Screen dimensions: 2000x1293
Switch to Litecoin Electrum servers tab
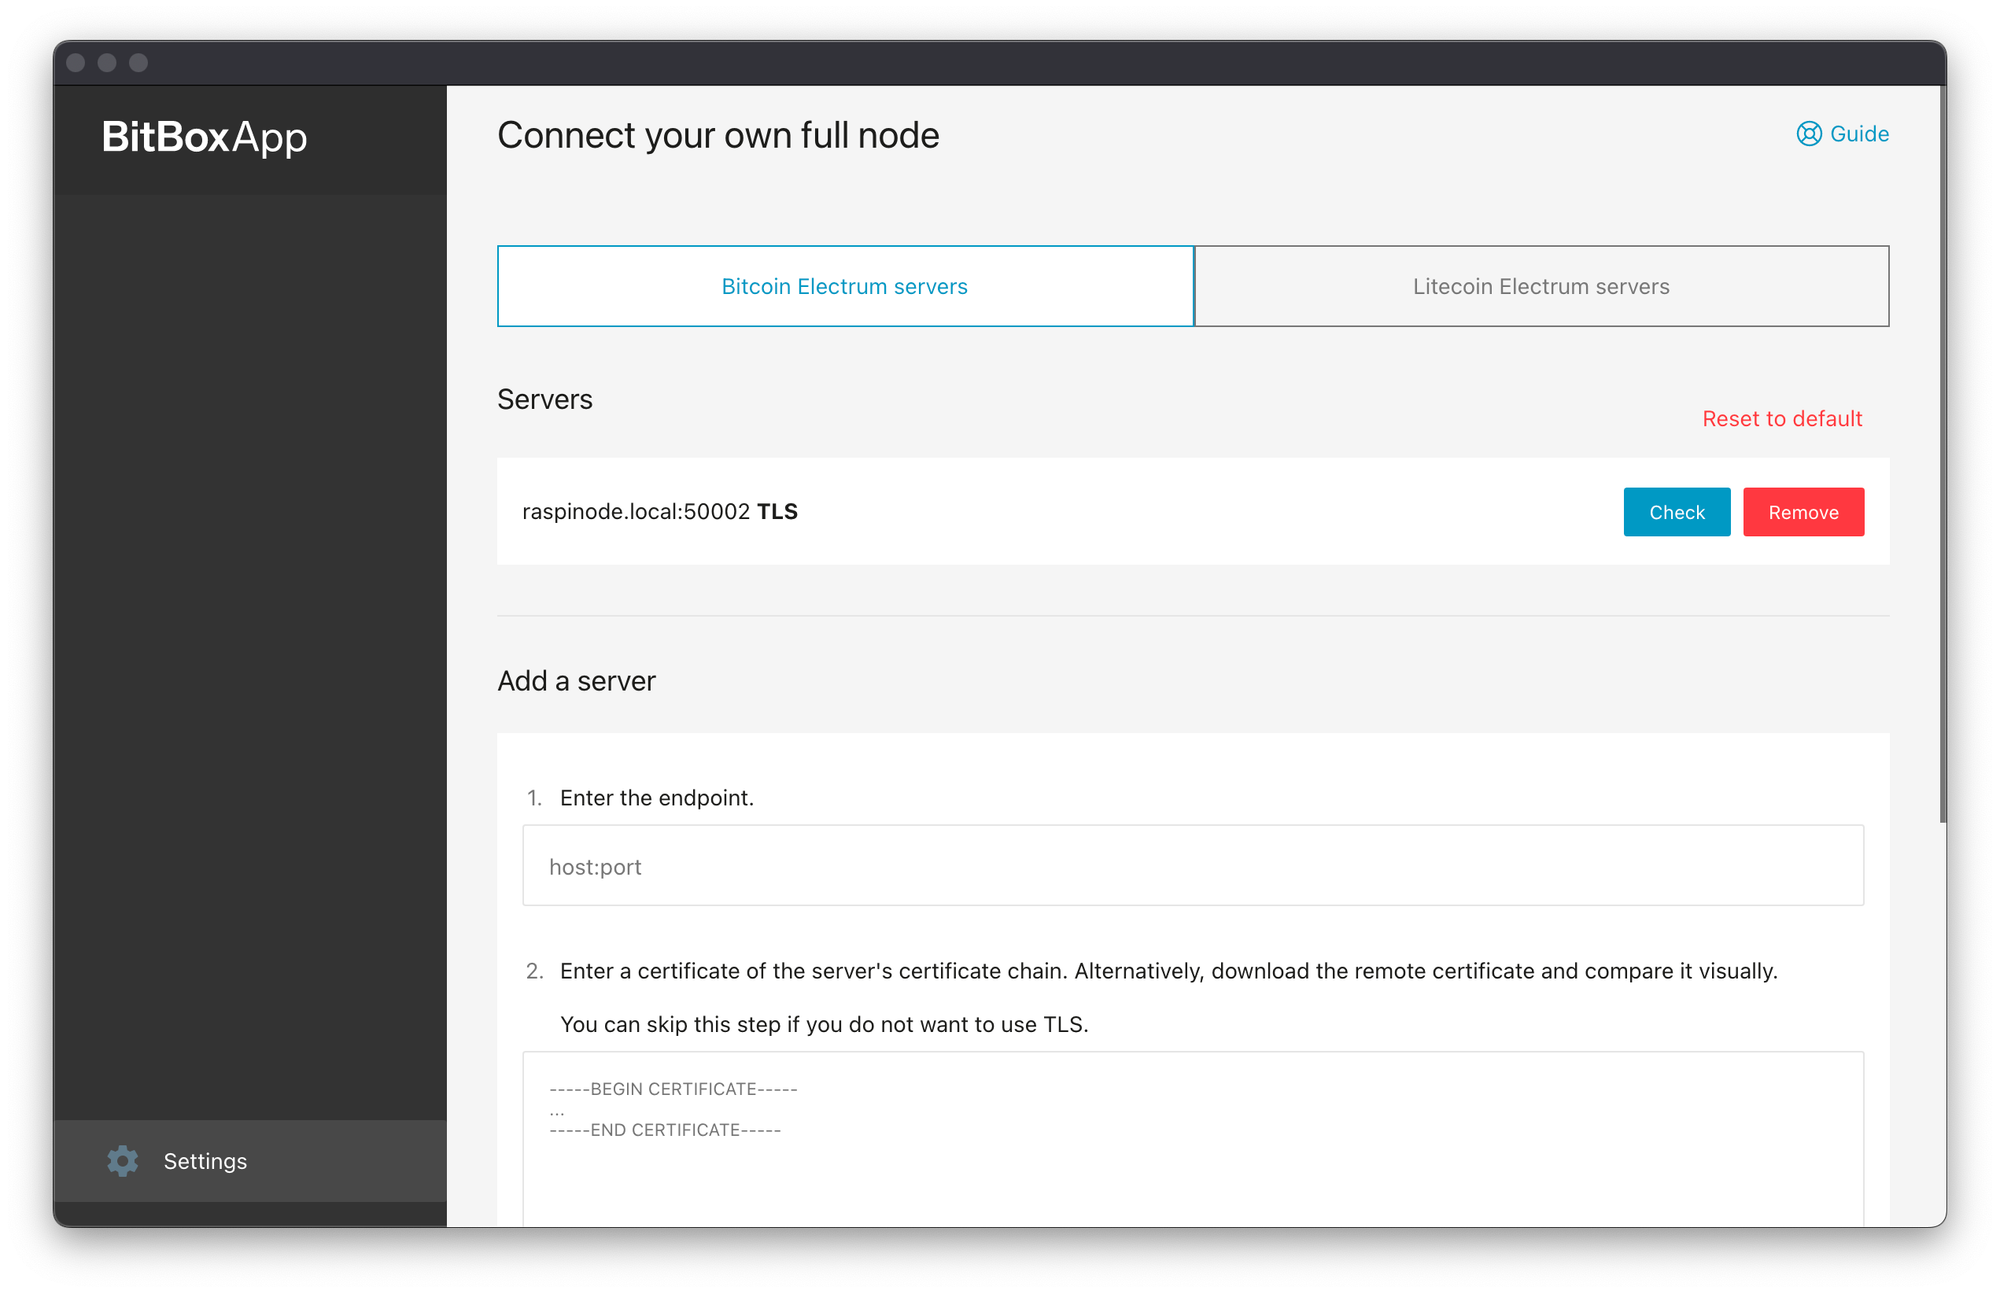point(1541,286)
